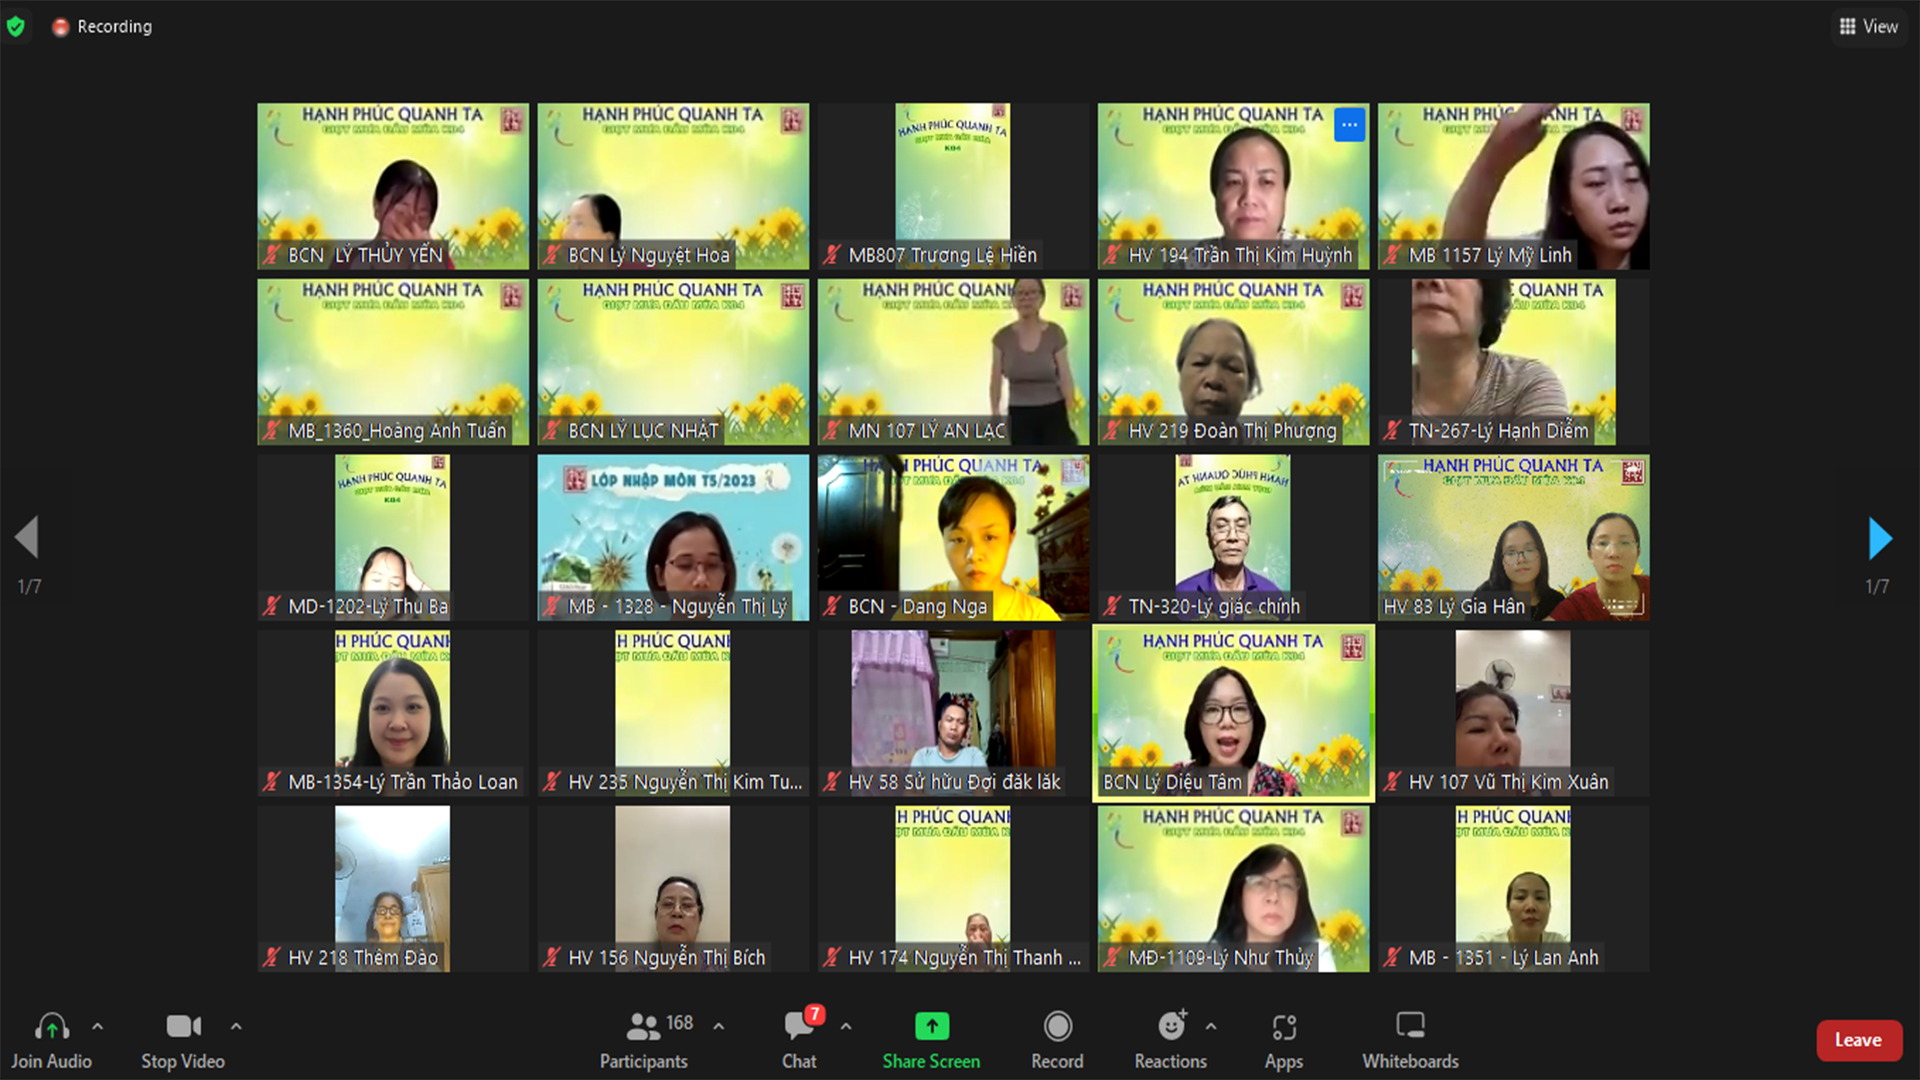Click the blue three-dots on Trần Thị Kim Huỳnh's tile

click(x=1349, y=125)
